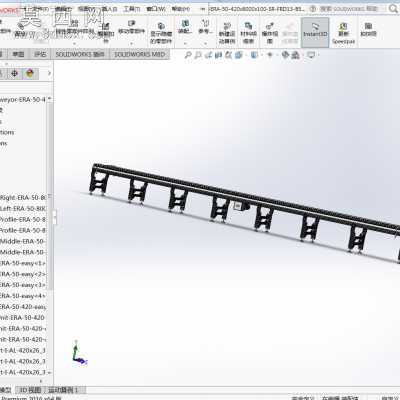Open the SOLIDWORKS Add-ins tab

point(80,54)
